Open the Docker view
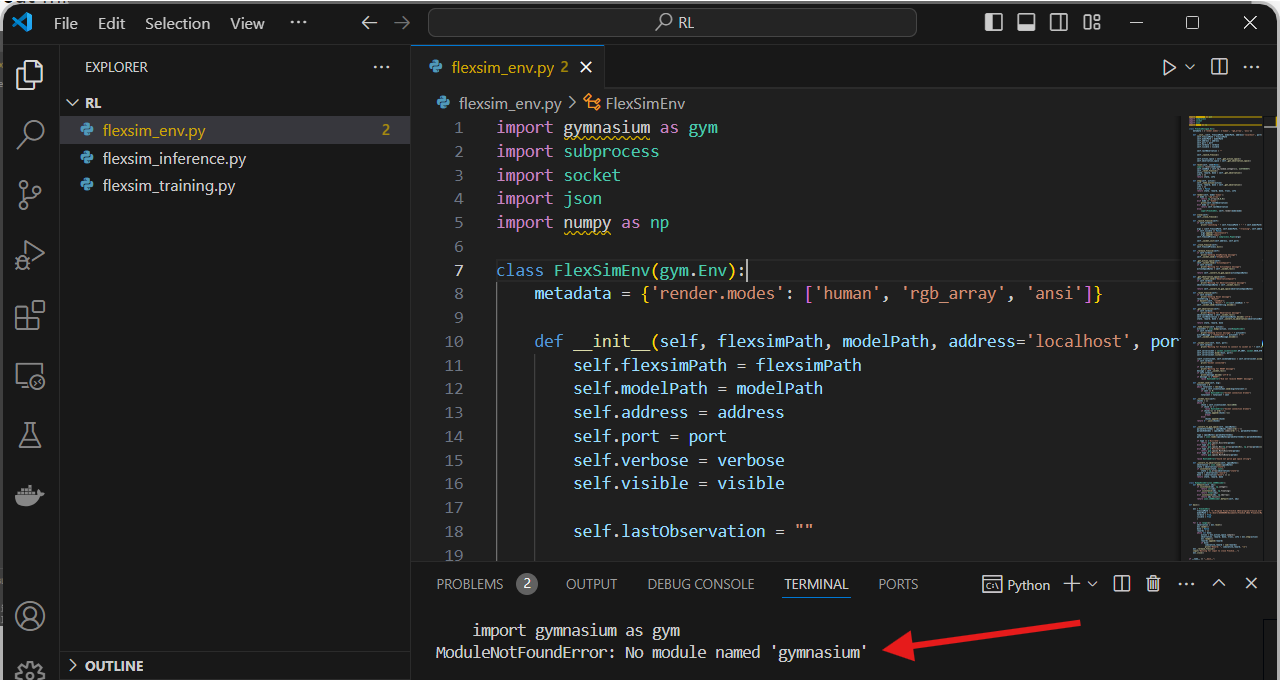 point(30,496)
